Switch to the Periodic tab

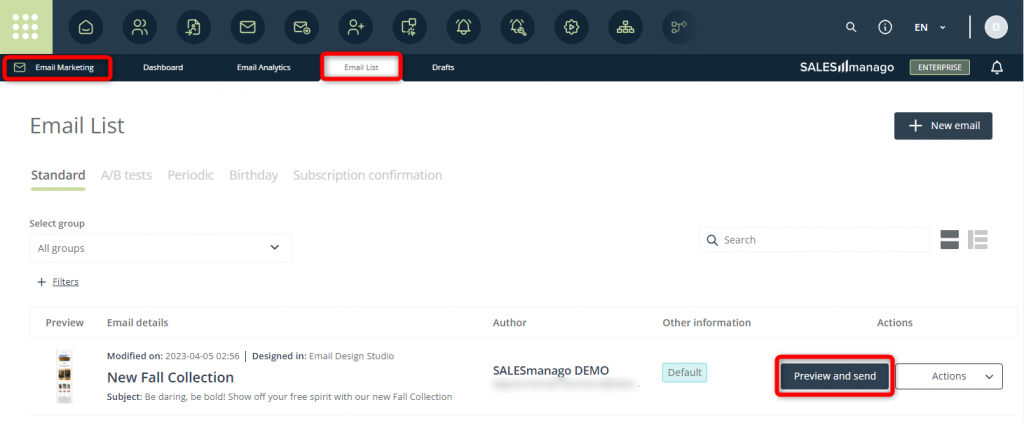click(x=191, y=175)
